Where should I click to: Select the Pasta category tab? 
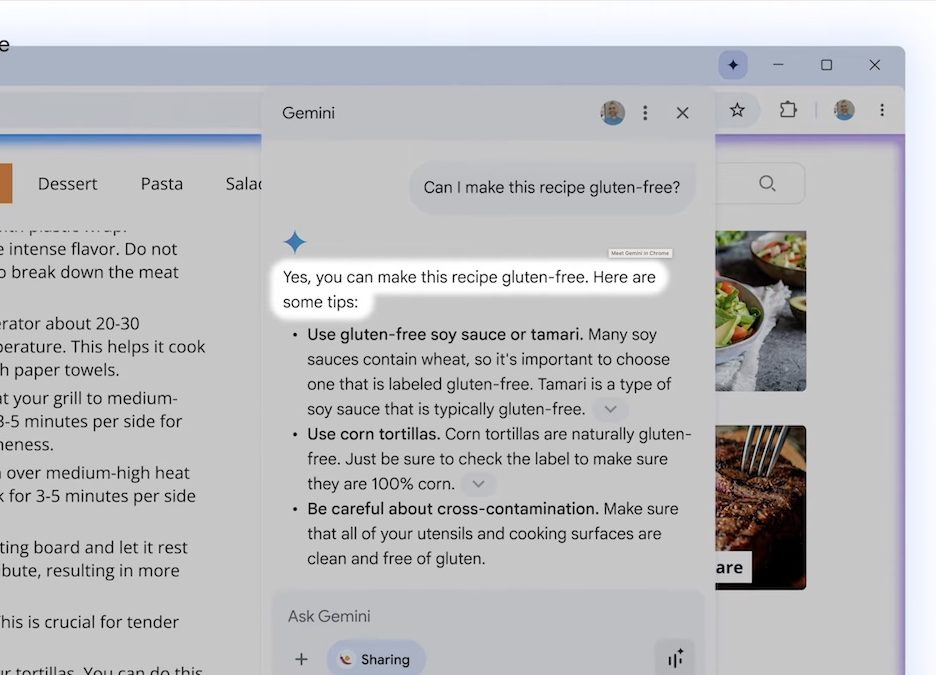[161, 183]
